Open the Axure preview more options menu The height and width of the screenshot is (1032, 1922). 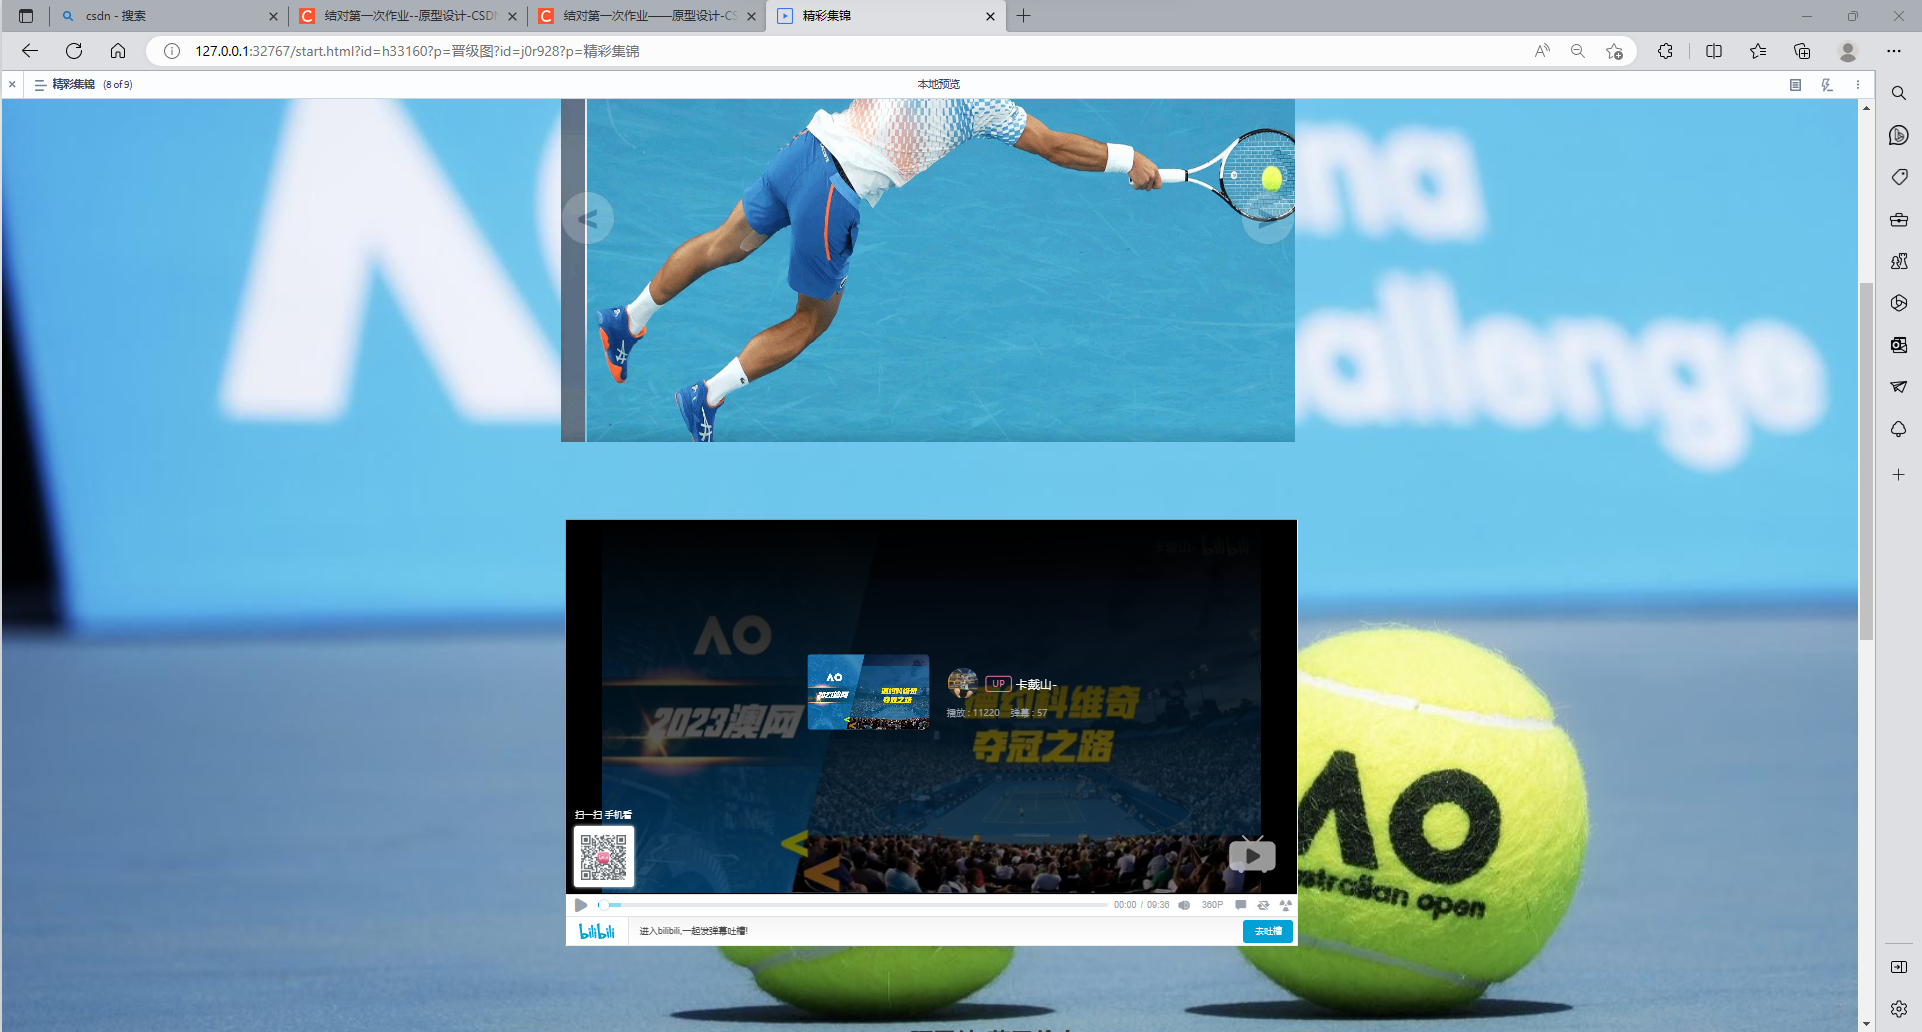[x=1858, y=85]
